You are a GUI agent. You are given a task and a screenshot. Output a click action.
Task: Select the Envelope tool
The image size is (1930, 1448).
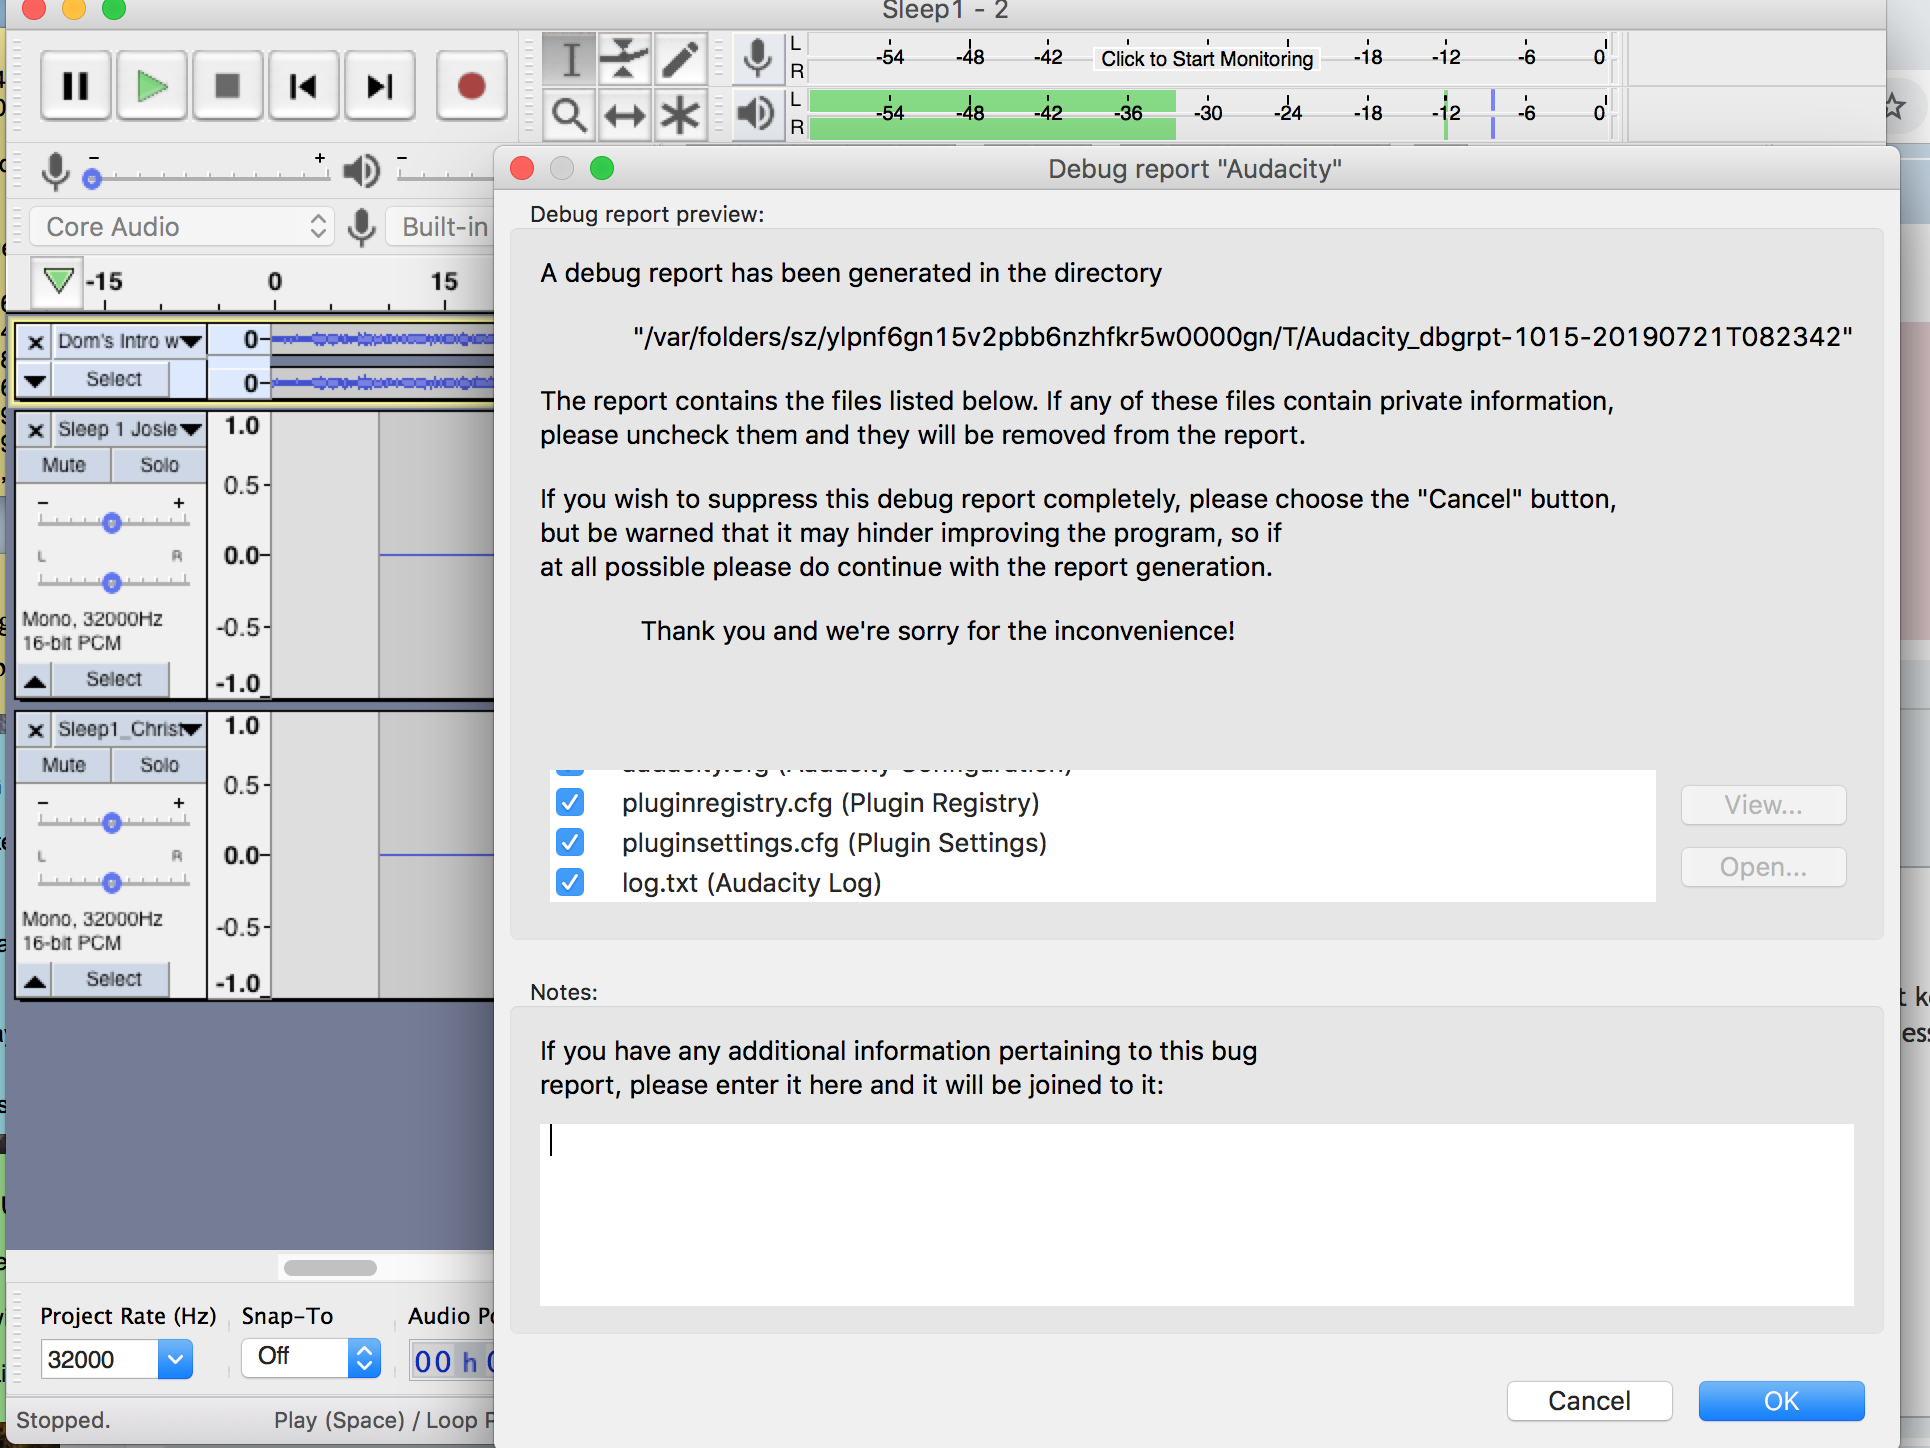pos(625,59)
